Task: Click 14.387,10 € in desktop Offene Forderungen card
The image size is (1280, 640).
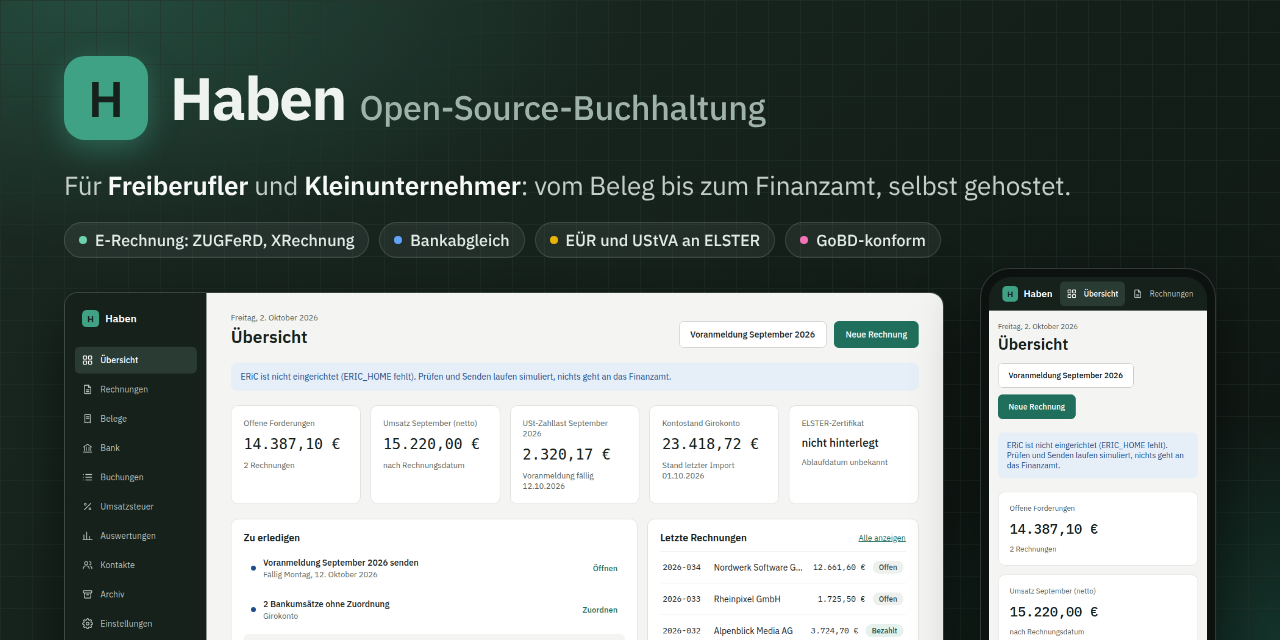Action: click(x=292, y=444)
